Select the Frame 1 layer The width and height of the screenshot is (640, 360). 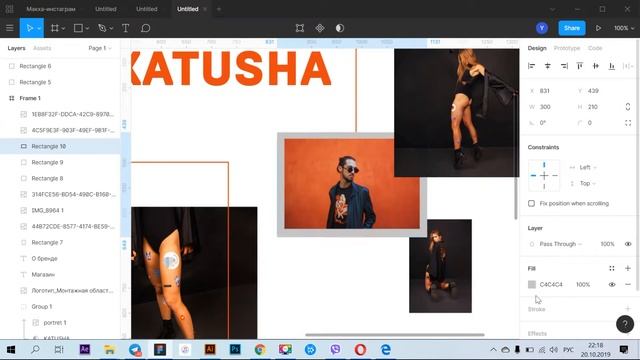click(x=60, y=98)
